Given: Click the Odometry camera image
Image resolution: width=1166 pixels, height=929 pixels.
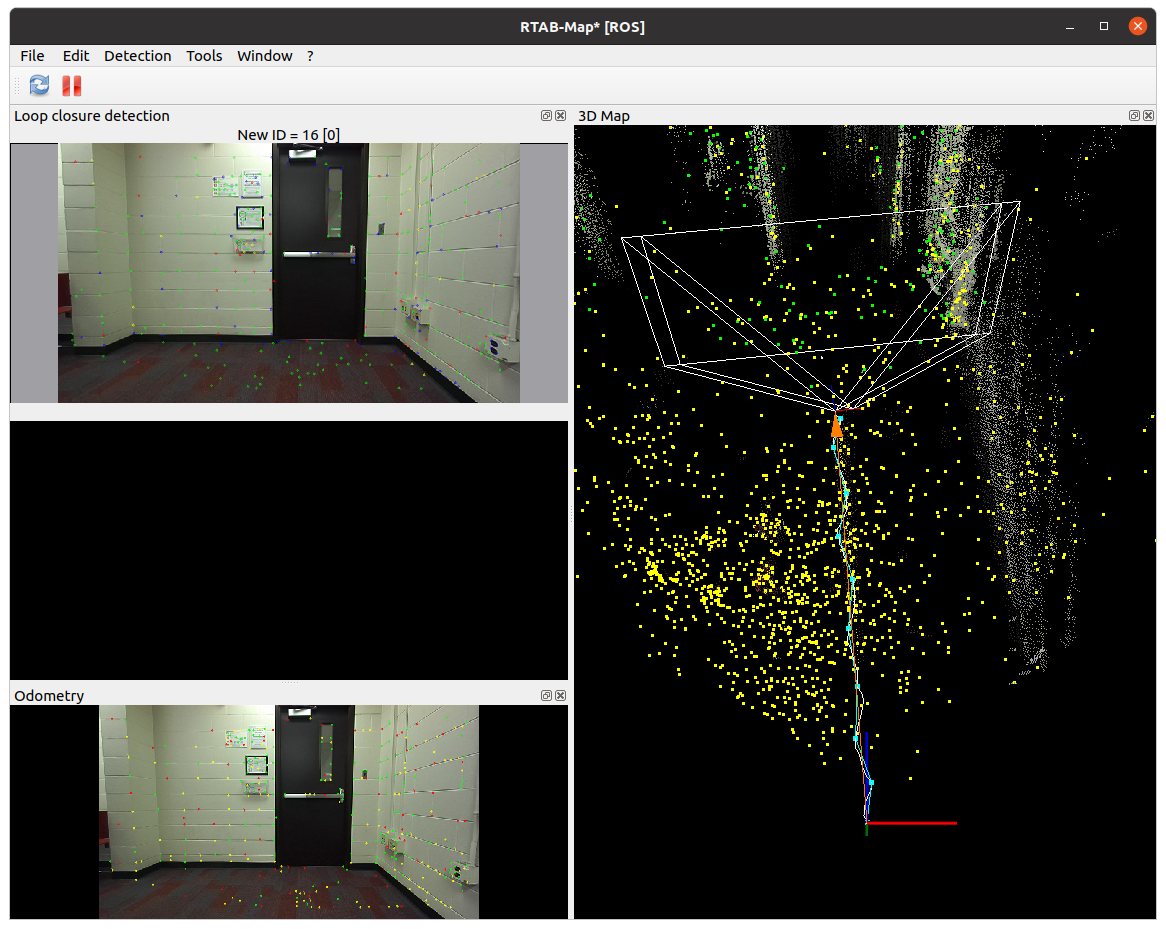Looking at the screenshot, I should pyautogui.click(x=289, y=811).
